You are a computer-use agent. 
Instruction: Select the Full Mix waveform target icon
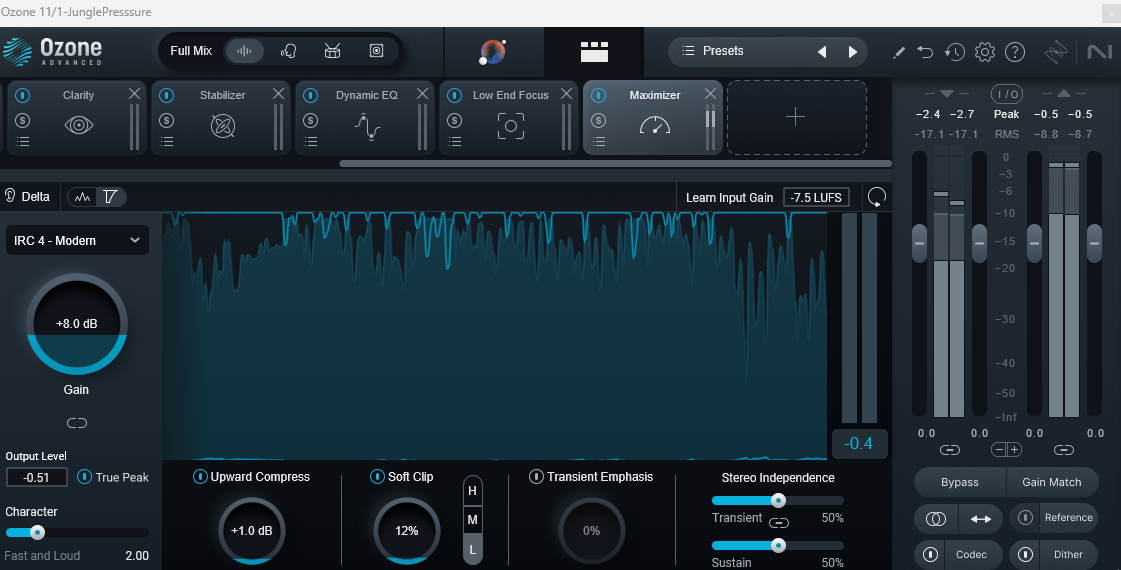click(245, 51)
